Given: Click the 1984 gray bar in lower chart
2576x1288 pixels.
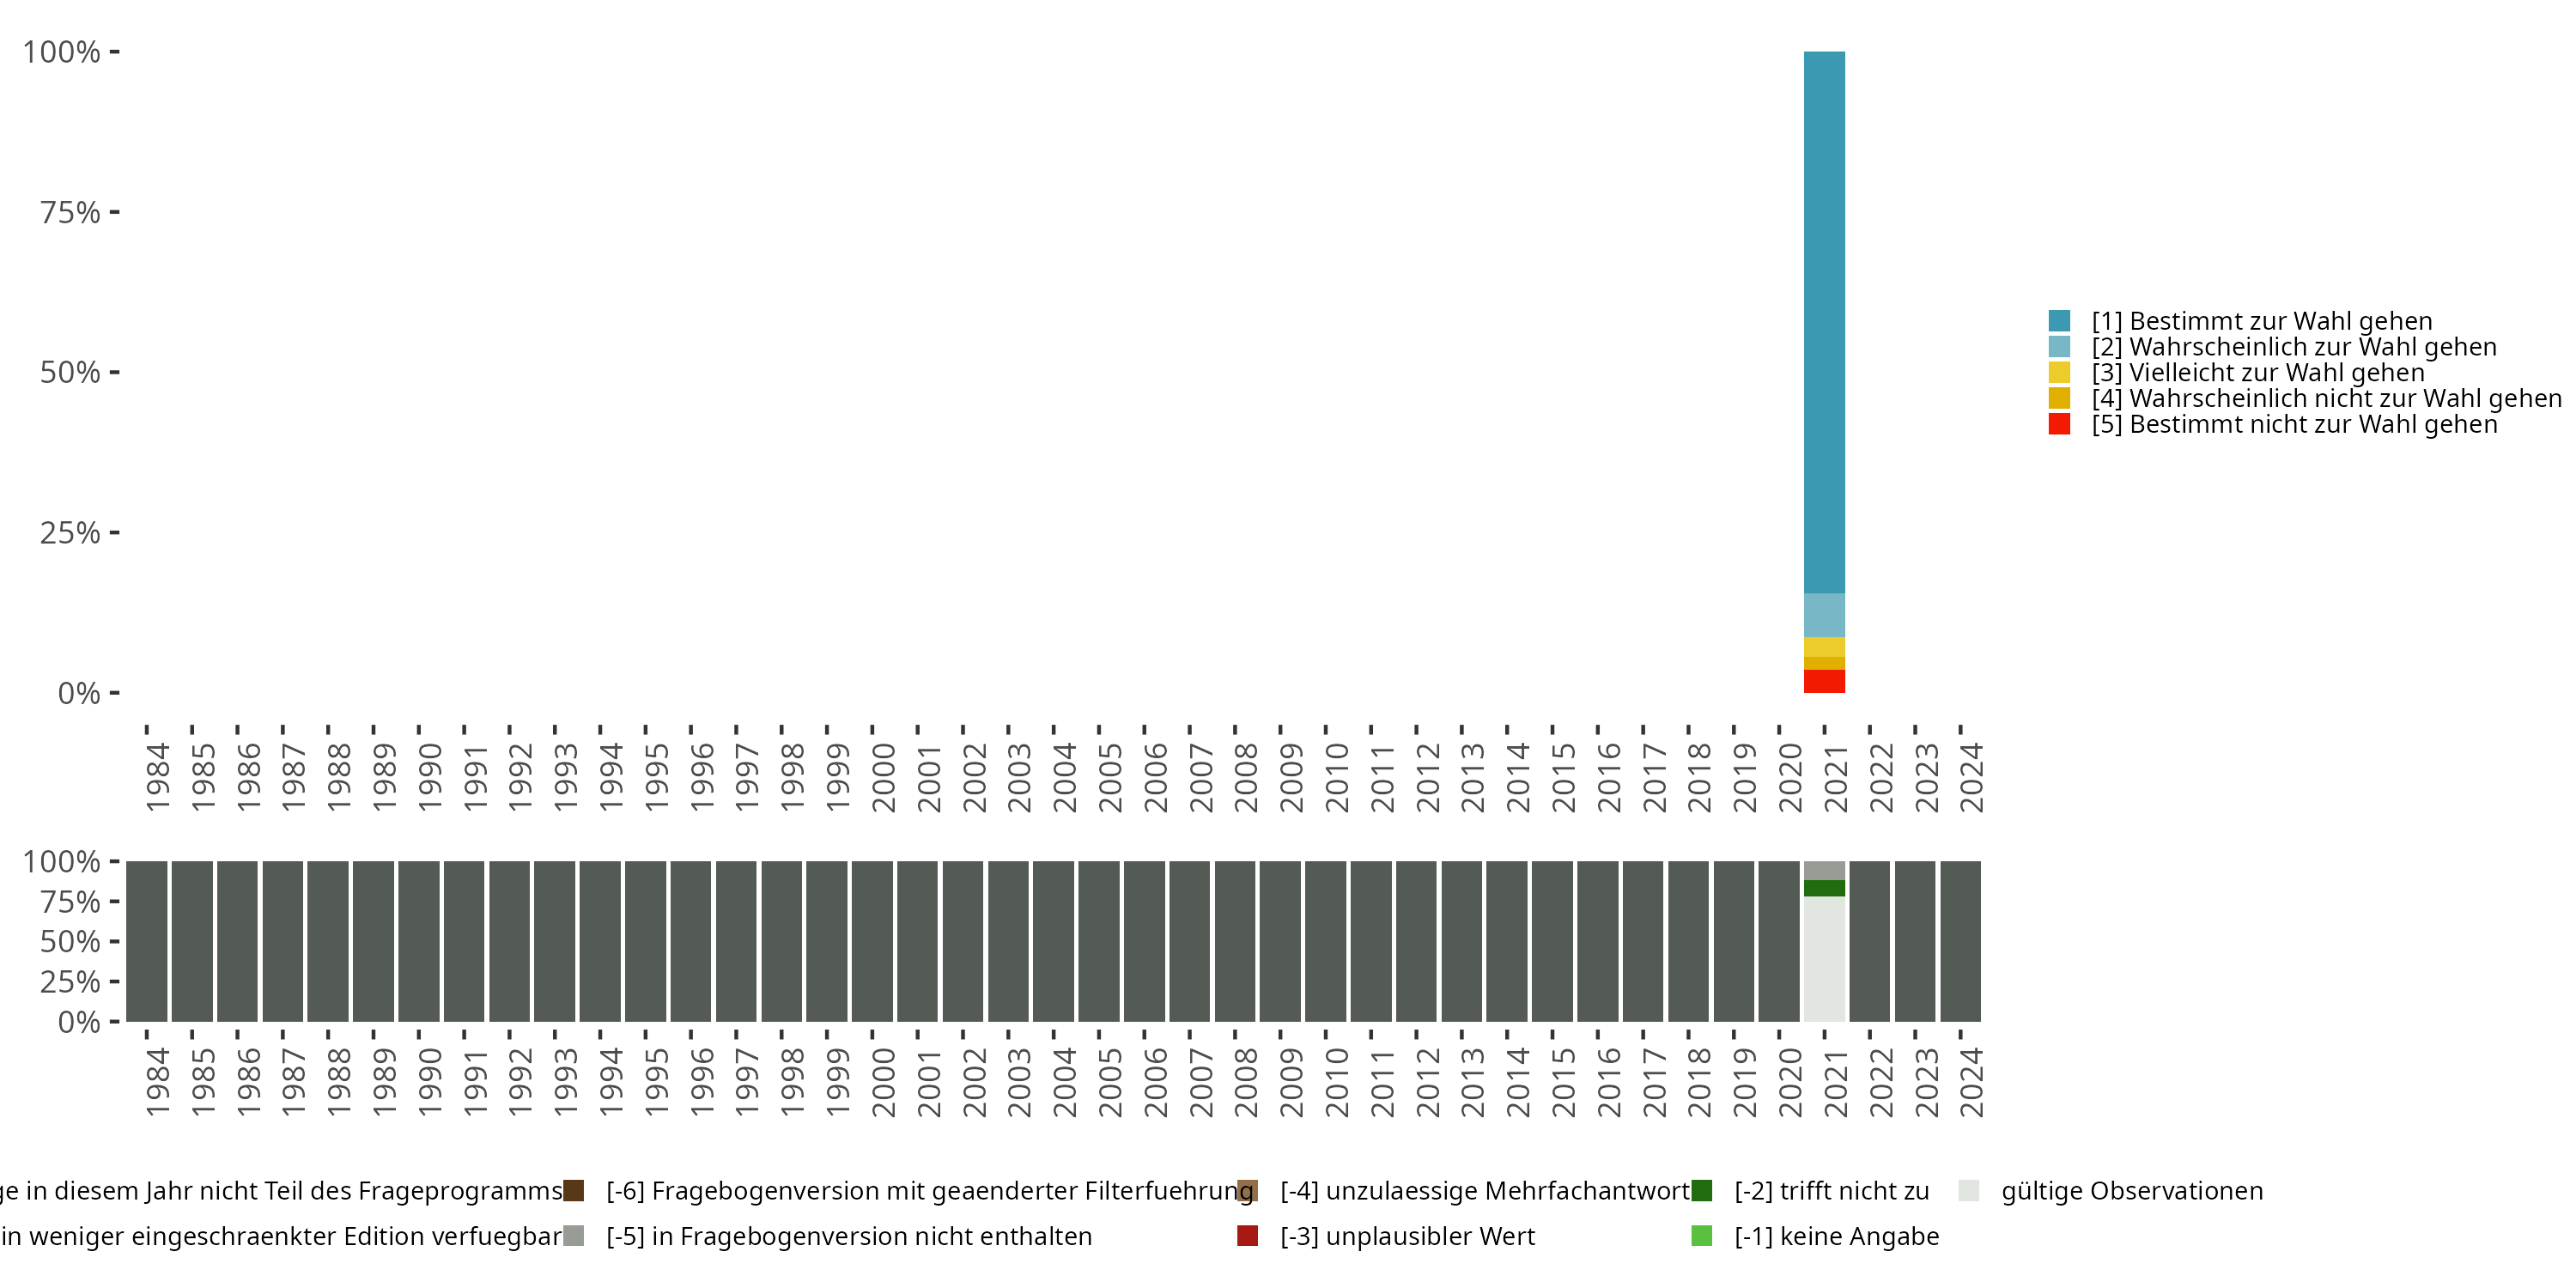Looking at the screenshot, I should [x=147, y=941].
